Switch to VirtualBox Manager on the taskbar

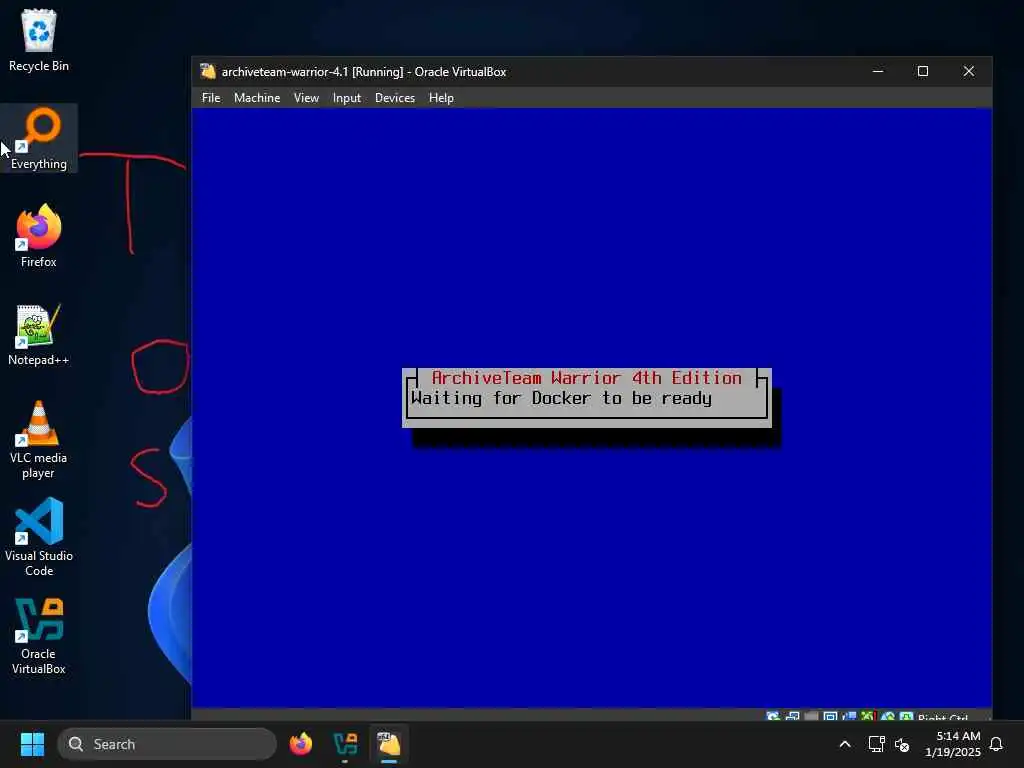pos(345,744)
